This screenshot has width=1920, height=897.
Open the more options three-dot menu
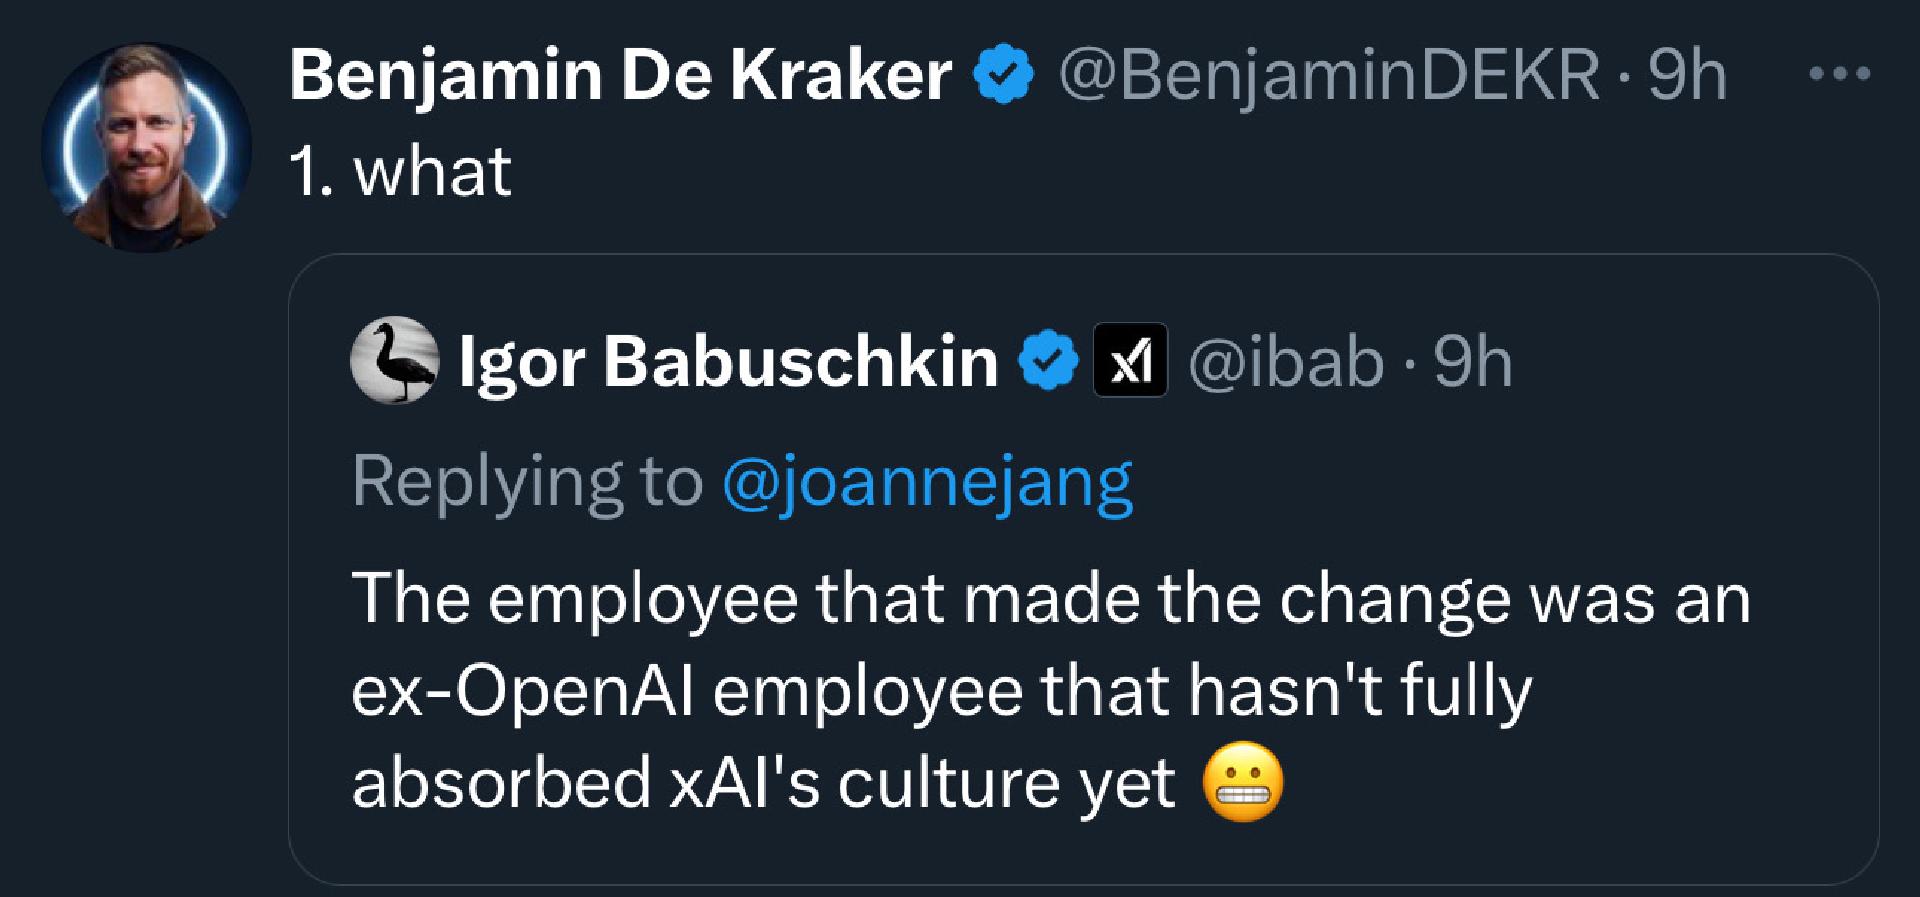coord(1838,73)
